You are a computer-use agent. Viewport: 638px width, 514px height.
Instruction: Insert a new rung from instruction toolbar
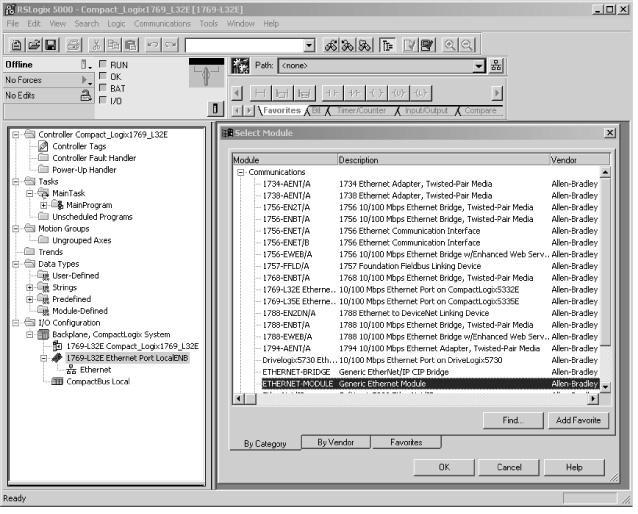coord(259,94)
